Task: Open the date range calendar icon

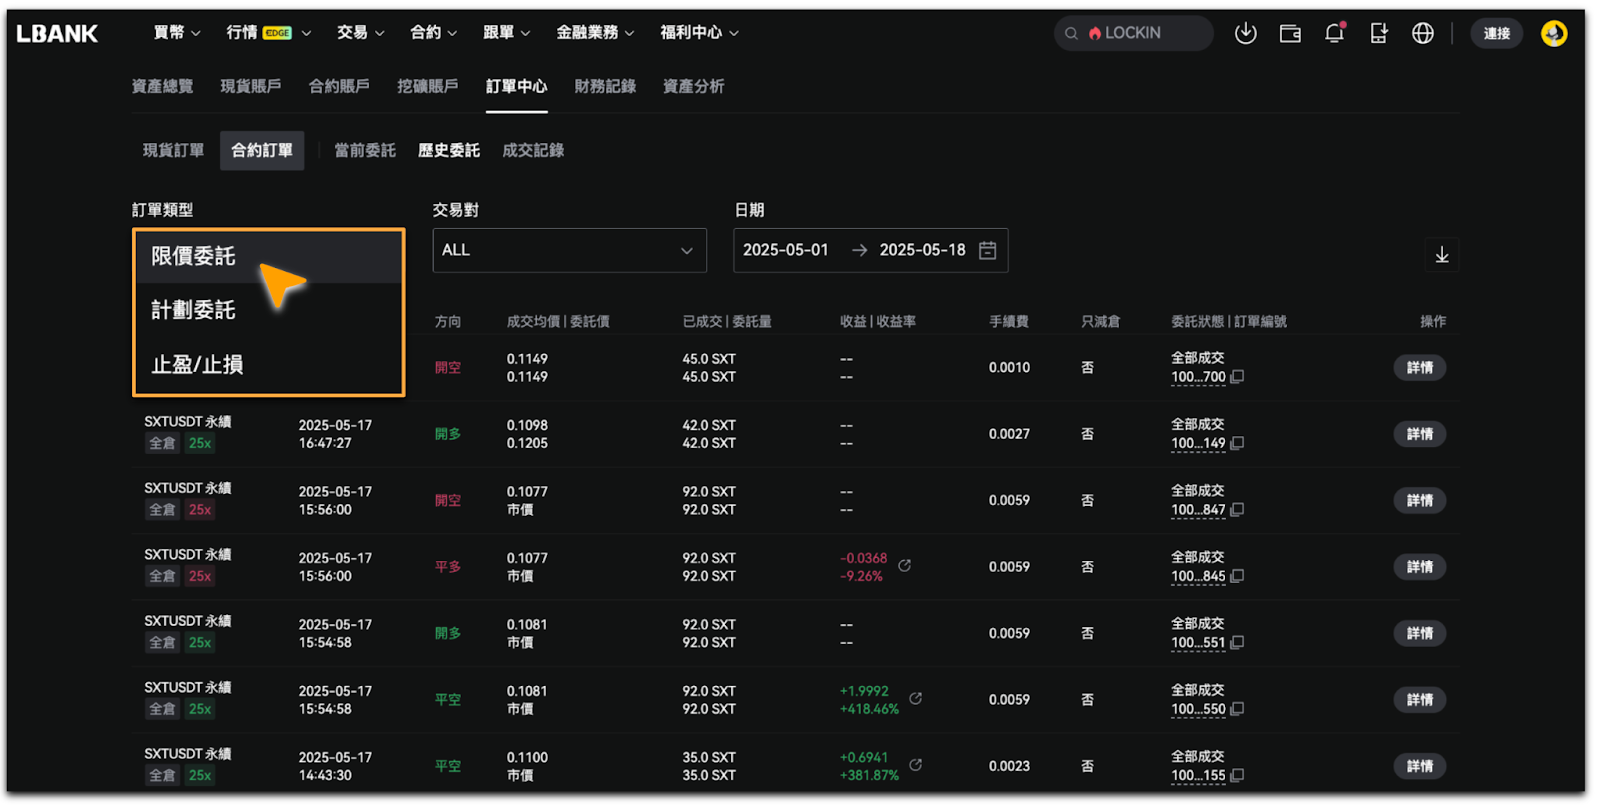Action: tap(988, 250)
